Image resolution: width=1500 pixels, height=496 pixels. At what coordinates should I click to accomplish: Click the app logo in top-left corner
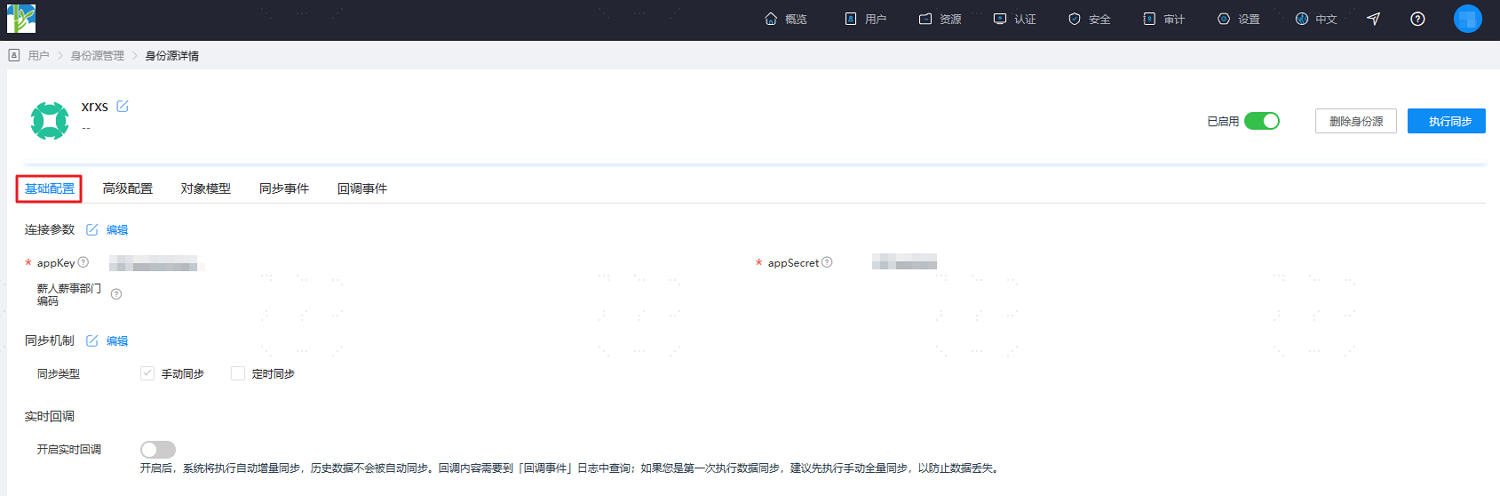[20, 18]
